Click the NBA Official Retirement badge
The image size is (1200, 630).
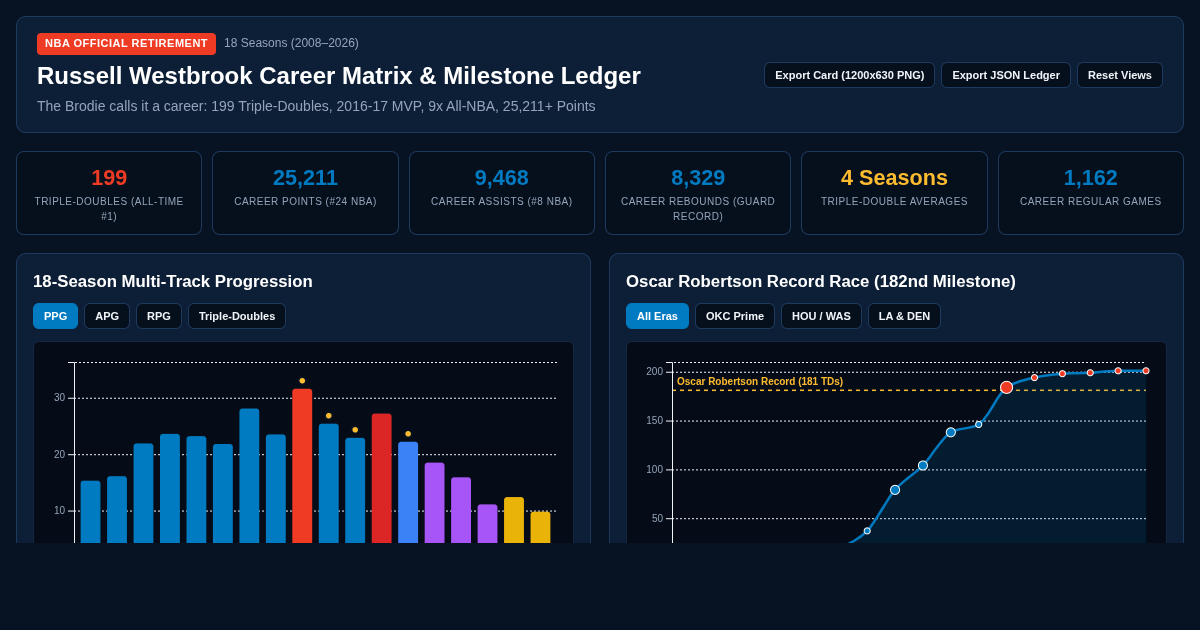[126, 44]
